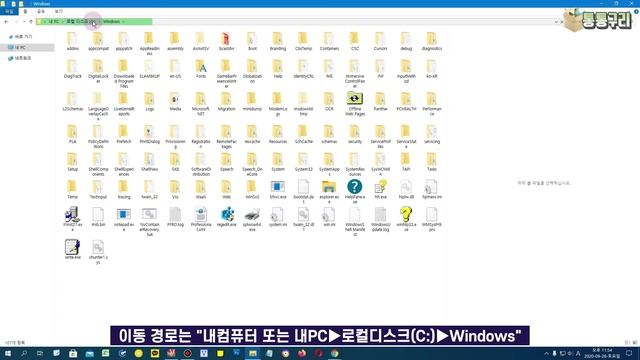Select the system.ini file
This screenshot has height=360, width=640.
click(x=278, y=217)
